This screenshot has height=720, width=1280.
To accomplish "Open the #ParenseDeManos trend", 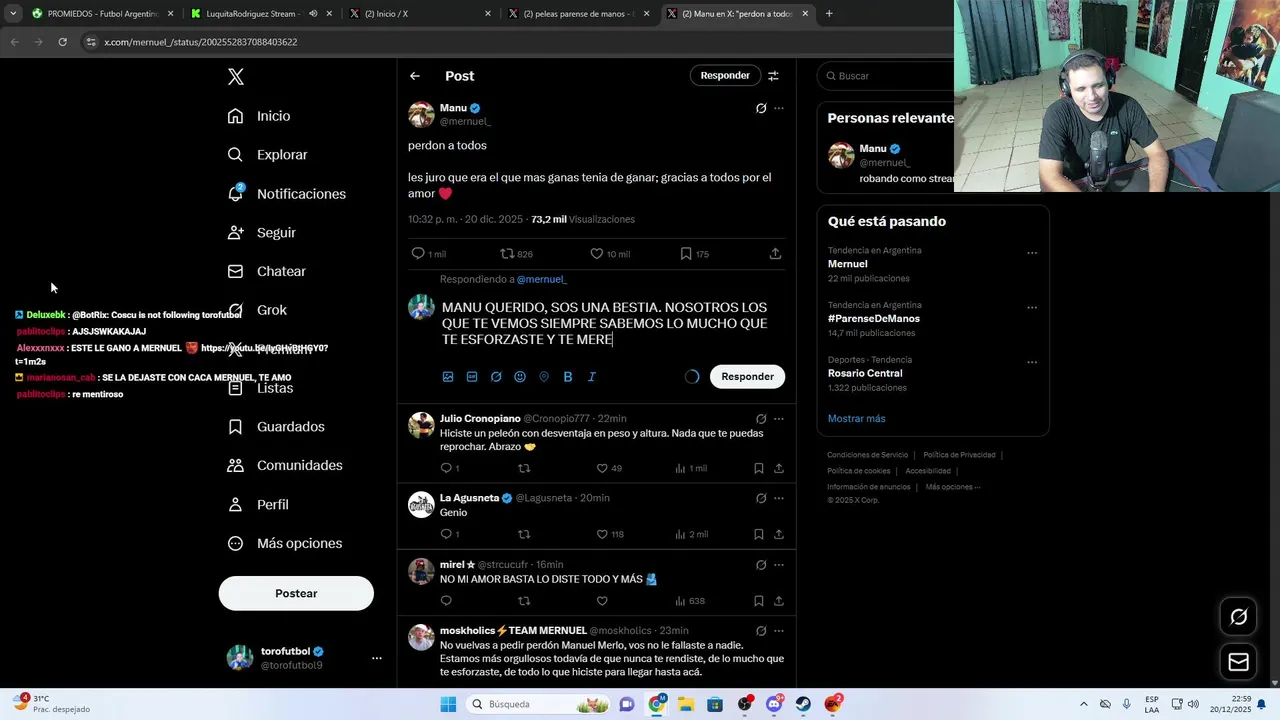I will point(874,319).
